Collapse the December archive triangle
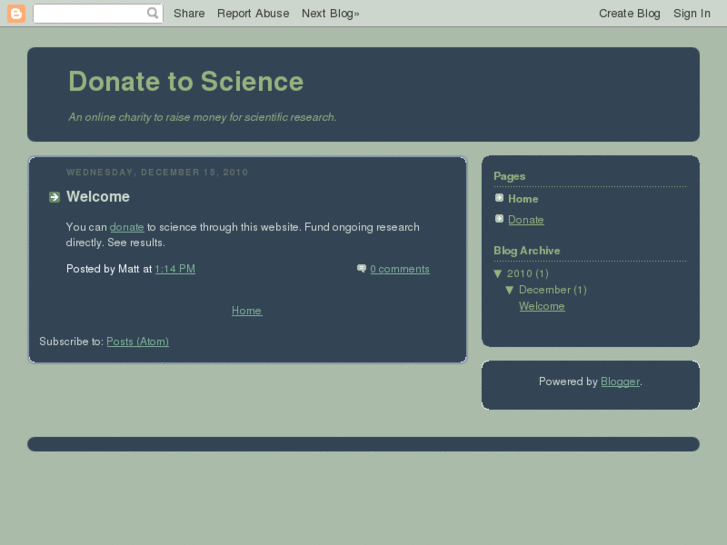 click(510, 290)
